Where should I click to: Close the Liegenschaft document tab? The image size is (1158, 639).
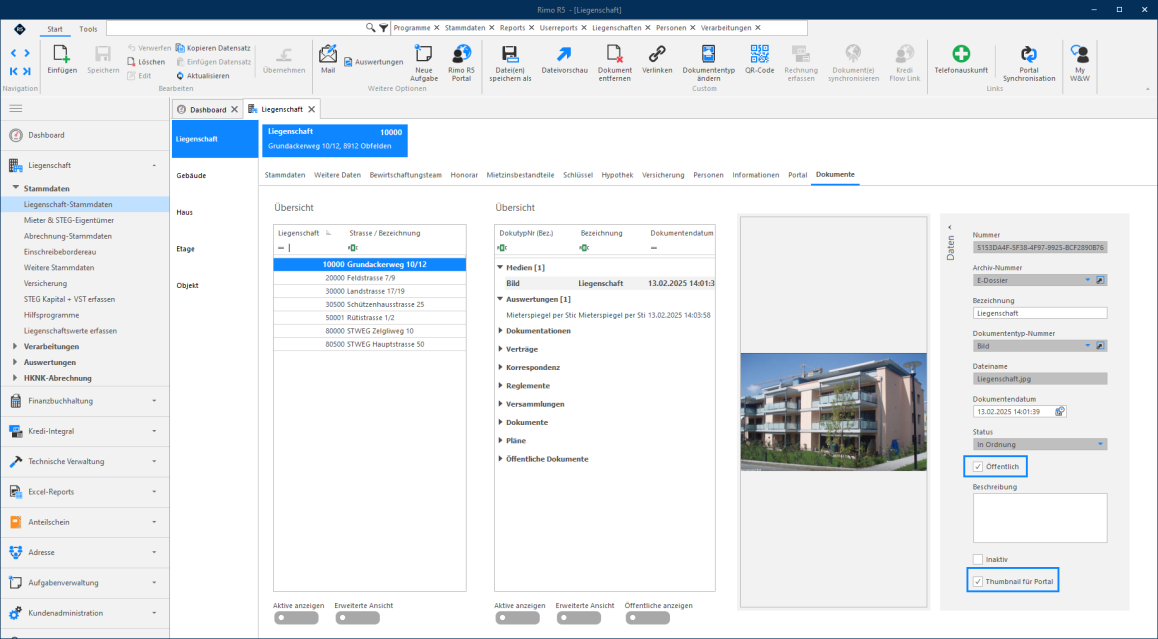pyautogui.click(x=312, y=109)
